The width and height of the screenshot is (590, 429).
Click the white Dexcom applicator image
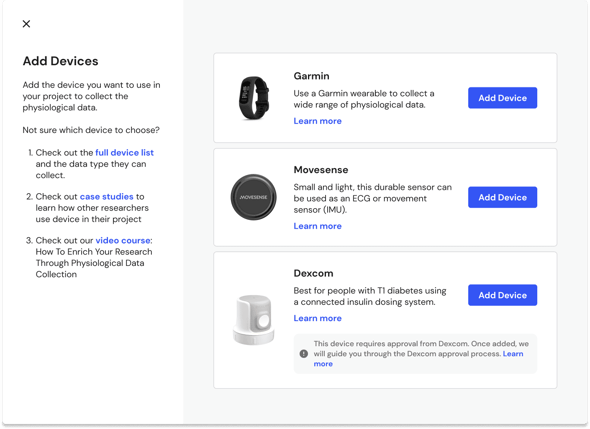(254, 320)
